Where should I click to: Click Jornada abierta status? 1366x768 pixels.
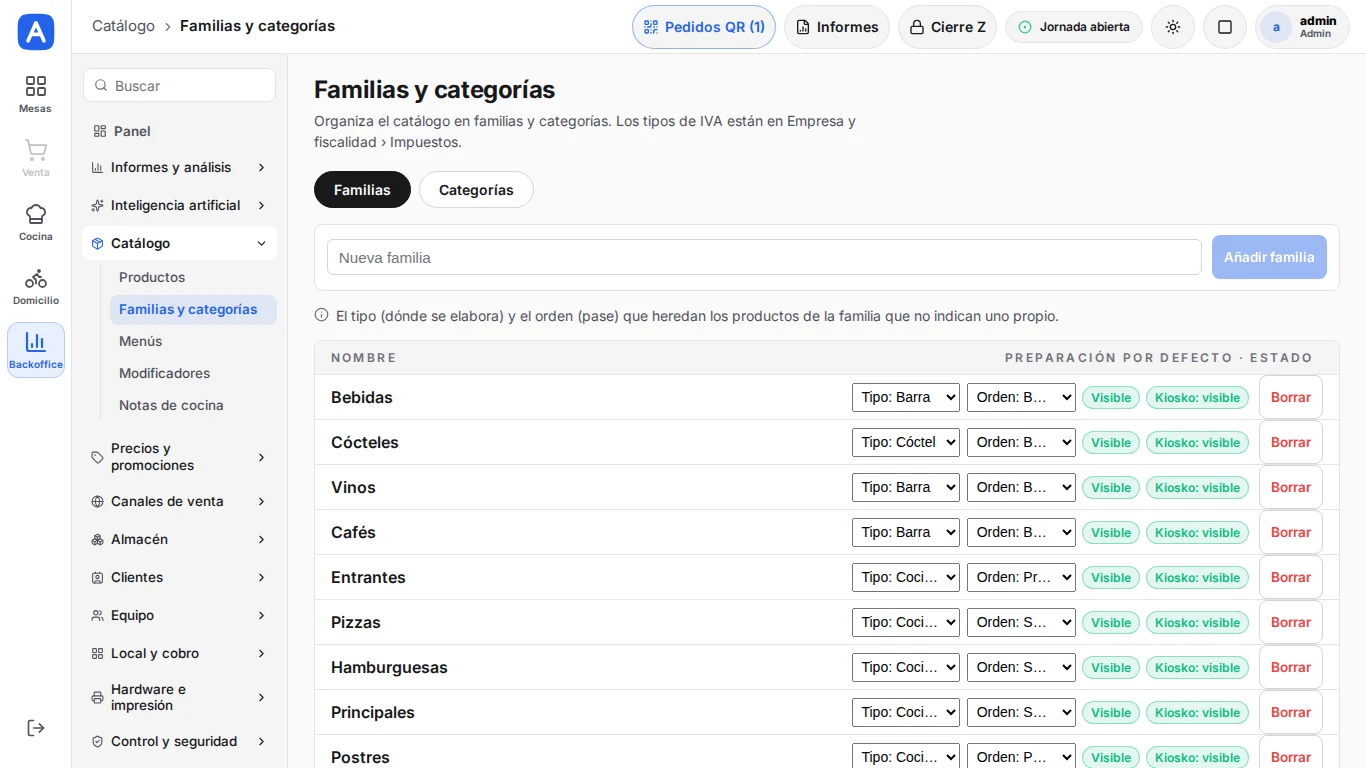(x=1074, y=27)
